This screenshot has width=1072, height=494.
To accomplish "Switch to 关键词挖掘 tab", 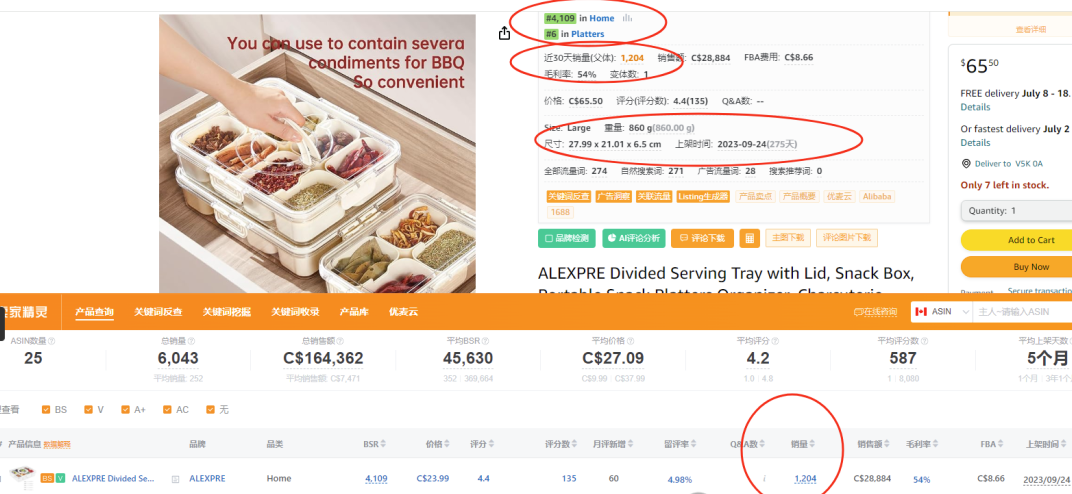I will (x=226, y=312).
